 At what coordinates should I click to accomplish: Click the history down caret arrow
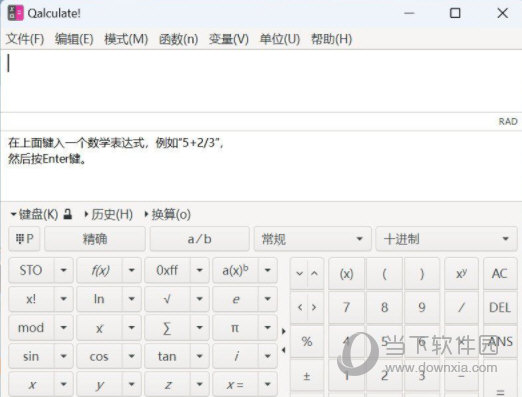click(x=299, y=274)
